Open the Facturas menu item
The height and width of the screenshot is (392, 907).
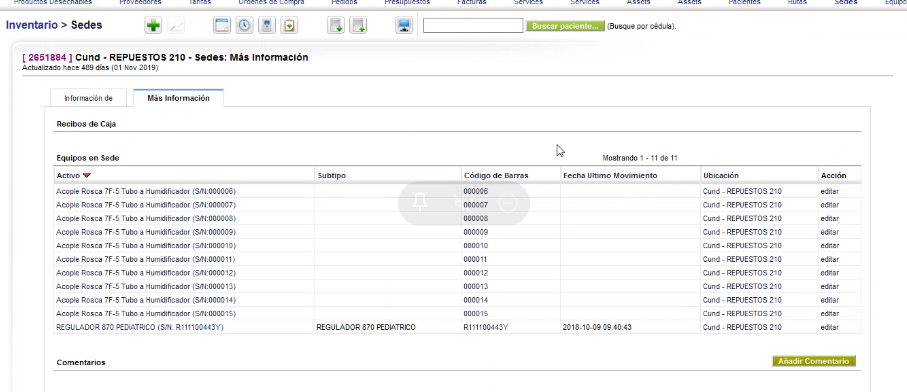pyautogui.click(x=472, y=2)
